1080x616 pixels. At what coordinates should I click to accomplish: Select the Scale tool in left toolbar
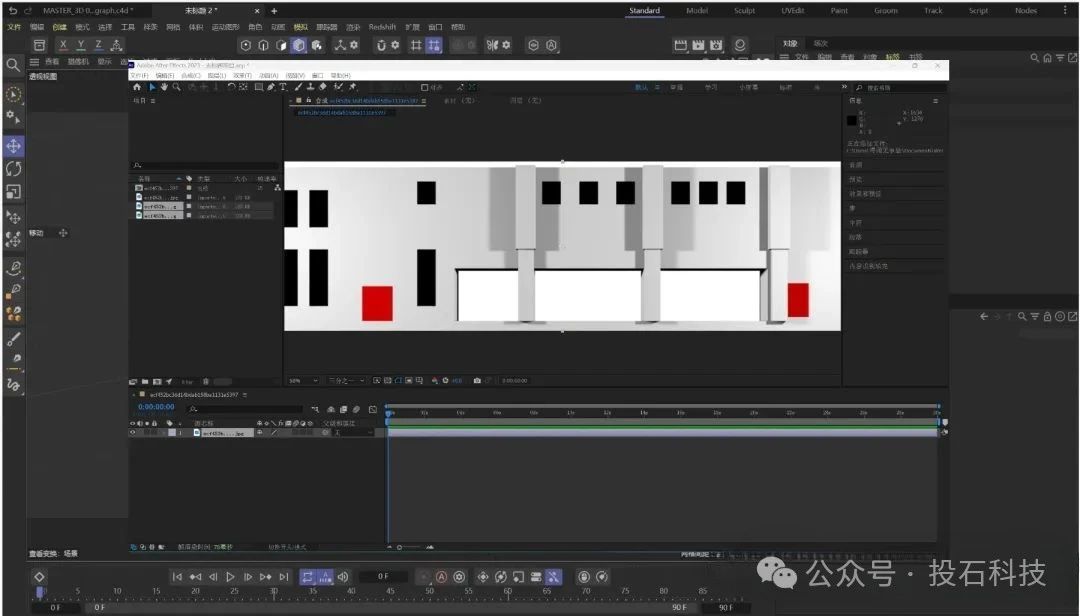point(14,192)
